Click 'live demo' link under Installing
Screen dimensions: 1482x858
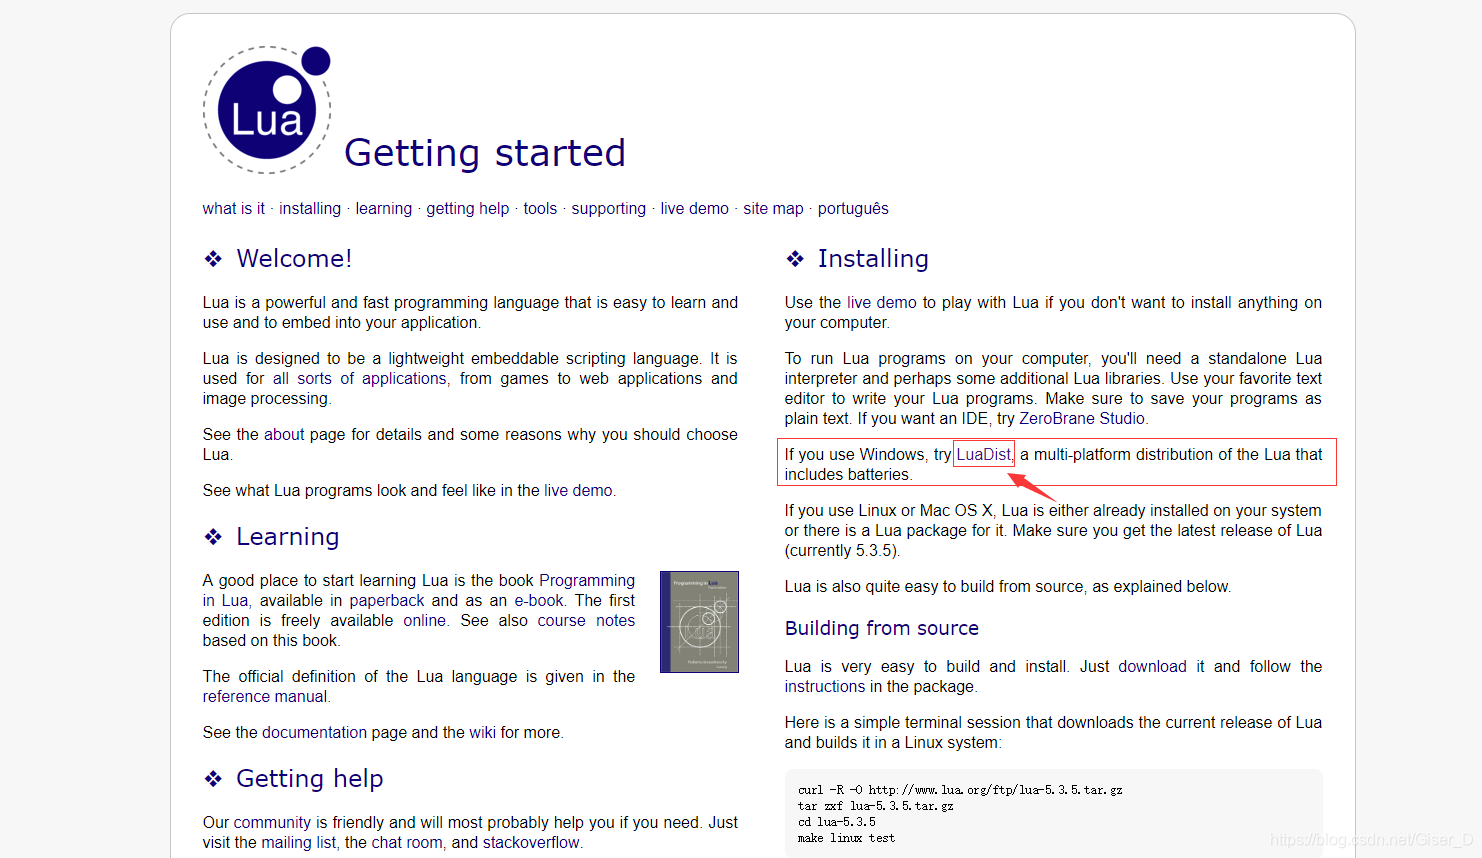click(x=882, y=302)
